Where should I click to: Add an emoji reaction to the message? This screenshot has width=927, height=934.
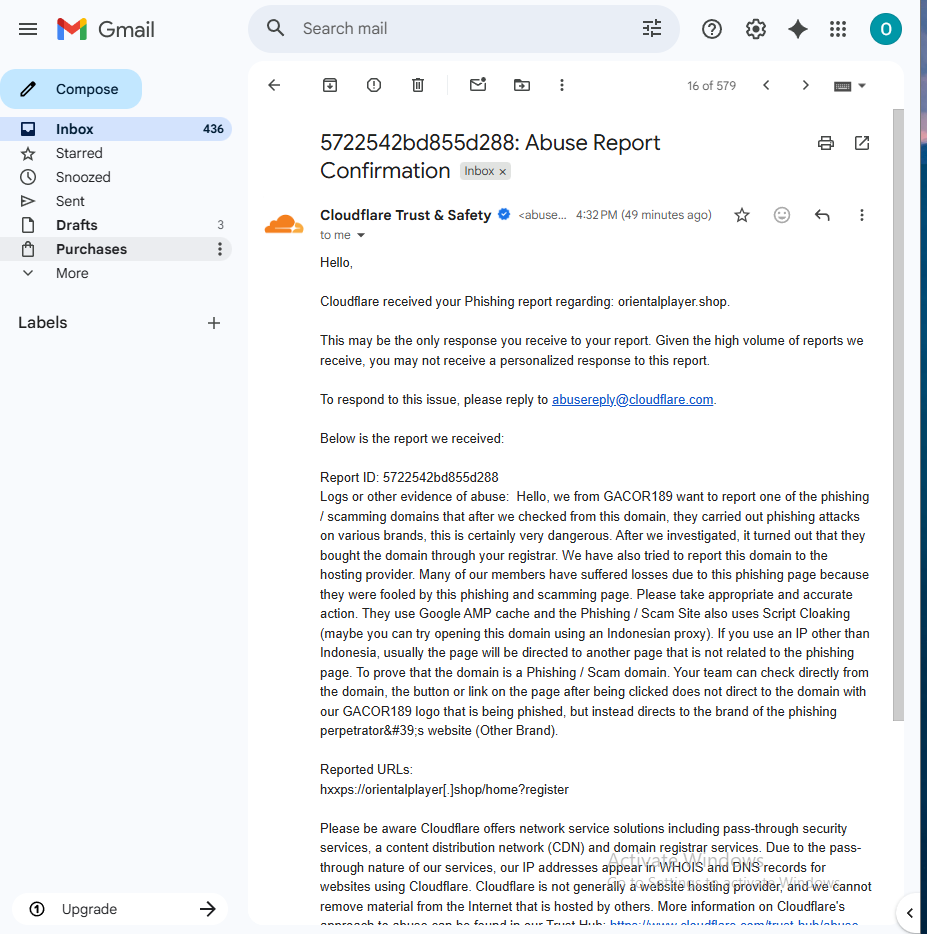coord(782,215)
